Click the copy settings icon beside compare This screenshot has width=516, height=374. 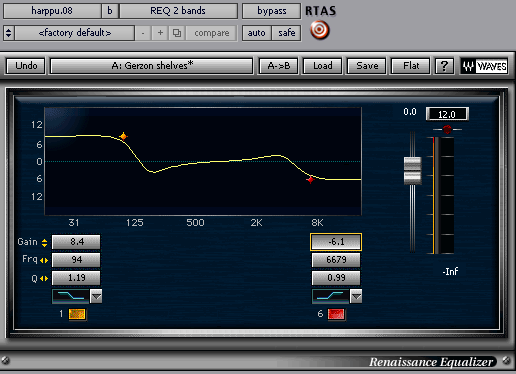pos(177,33)
